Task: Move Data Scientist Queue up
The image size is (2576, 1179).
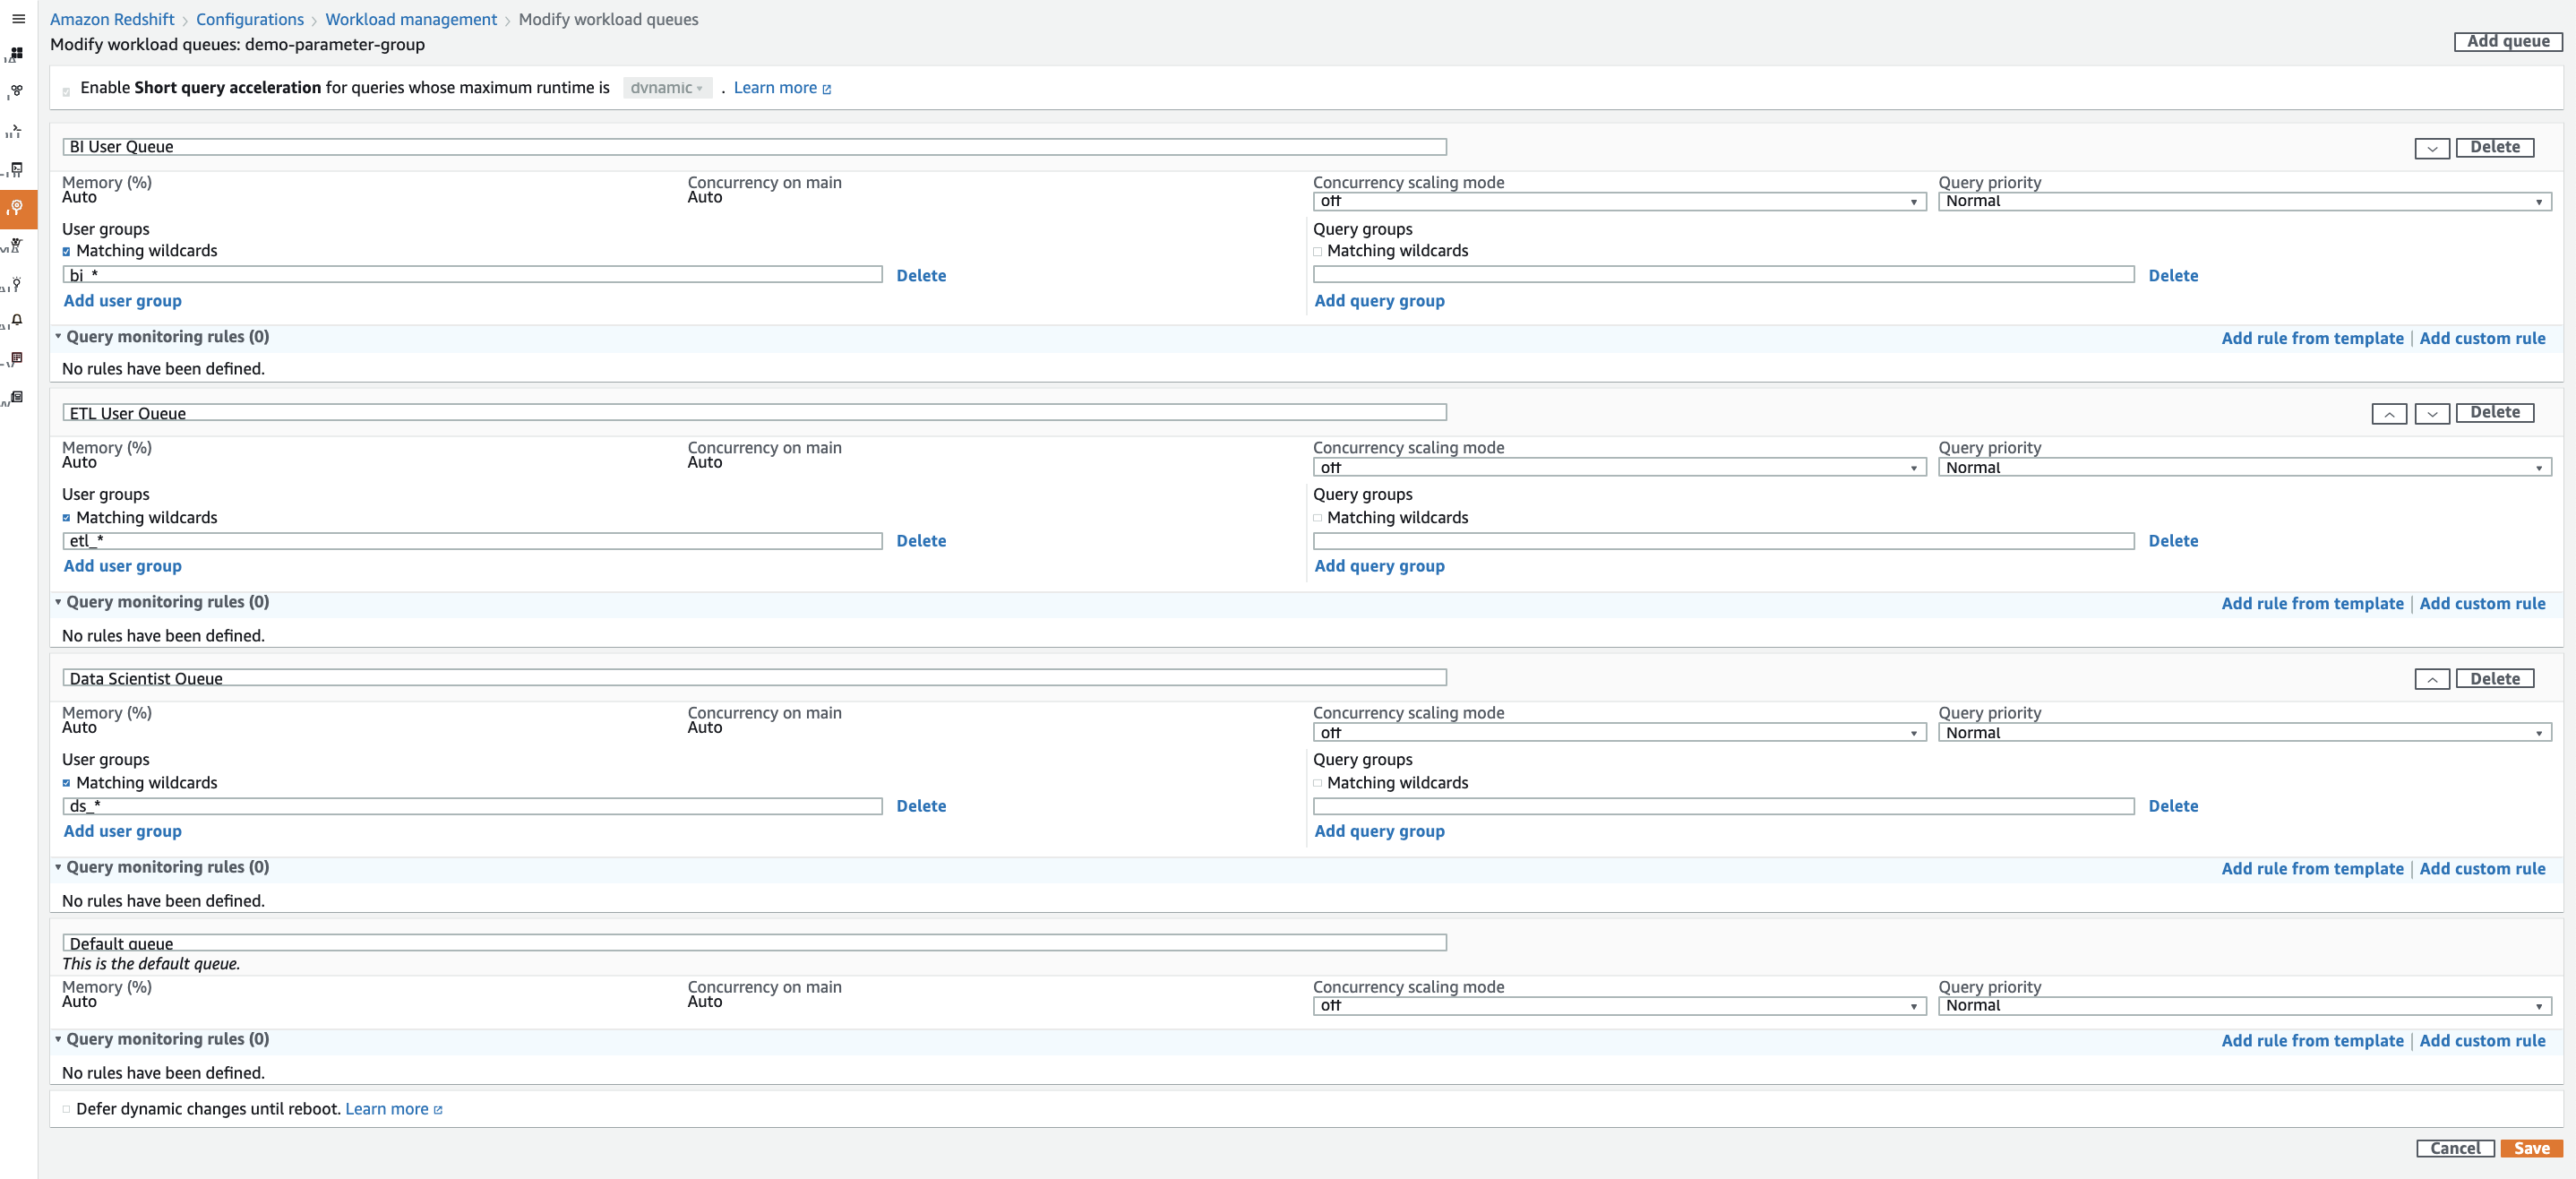Action: (x=2431, y=679)
